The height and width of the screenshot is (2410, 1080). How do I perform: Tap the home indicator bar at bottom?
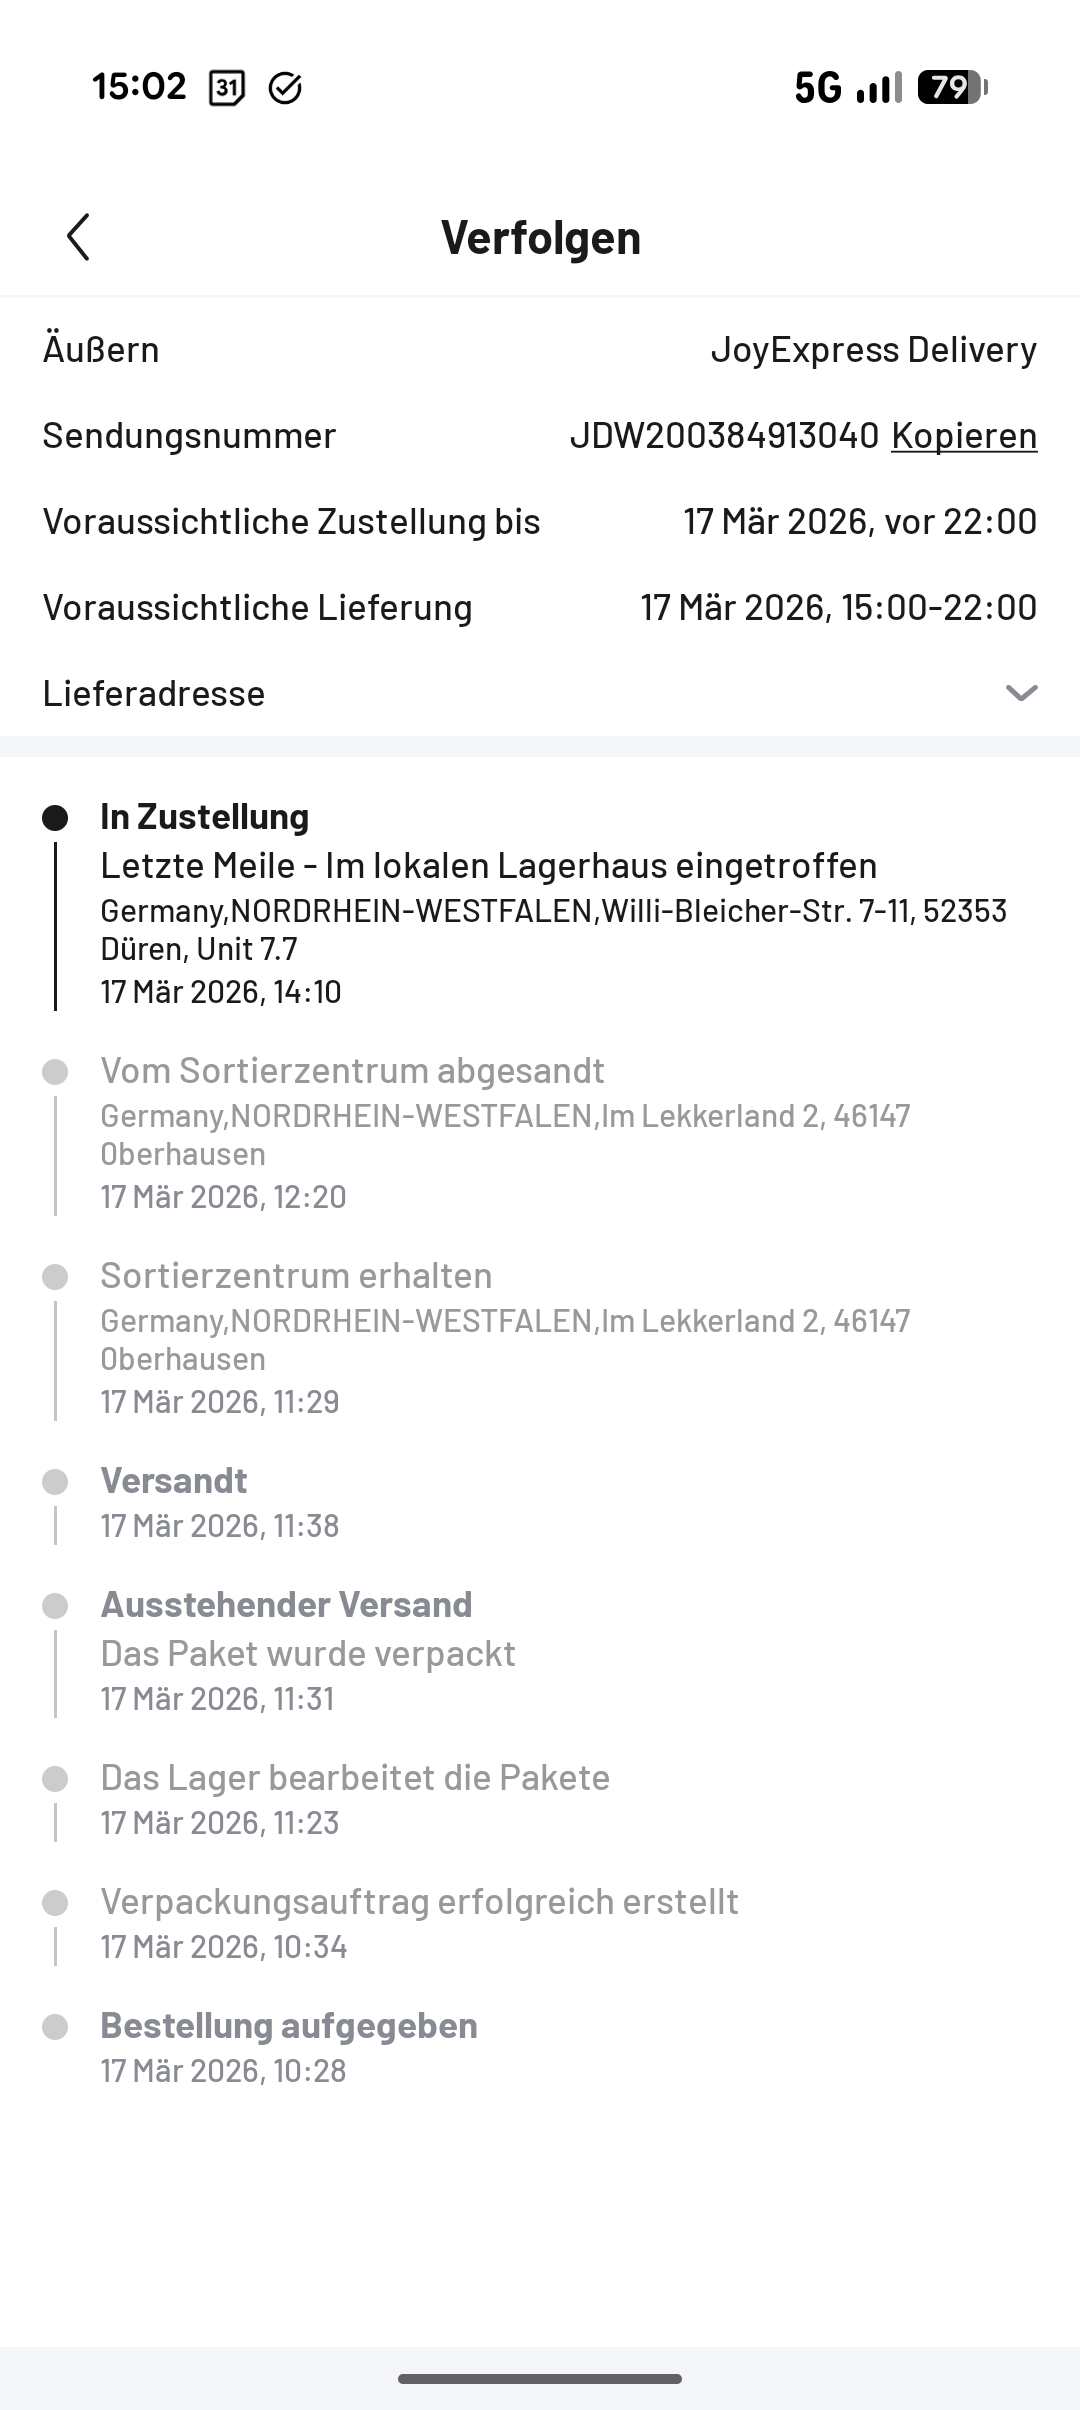(540, 2379)
